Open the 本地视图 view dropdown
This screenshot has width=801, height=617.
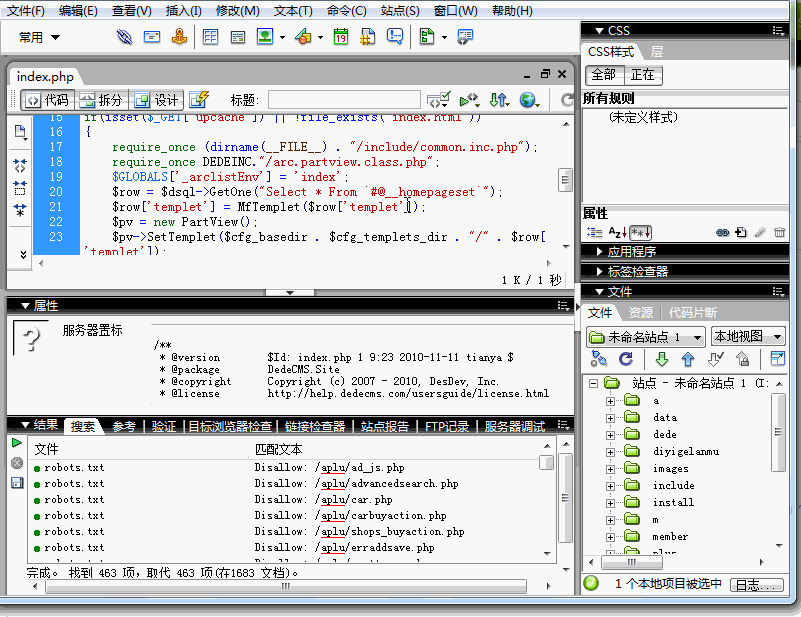tap(747, 337)
